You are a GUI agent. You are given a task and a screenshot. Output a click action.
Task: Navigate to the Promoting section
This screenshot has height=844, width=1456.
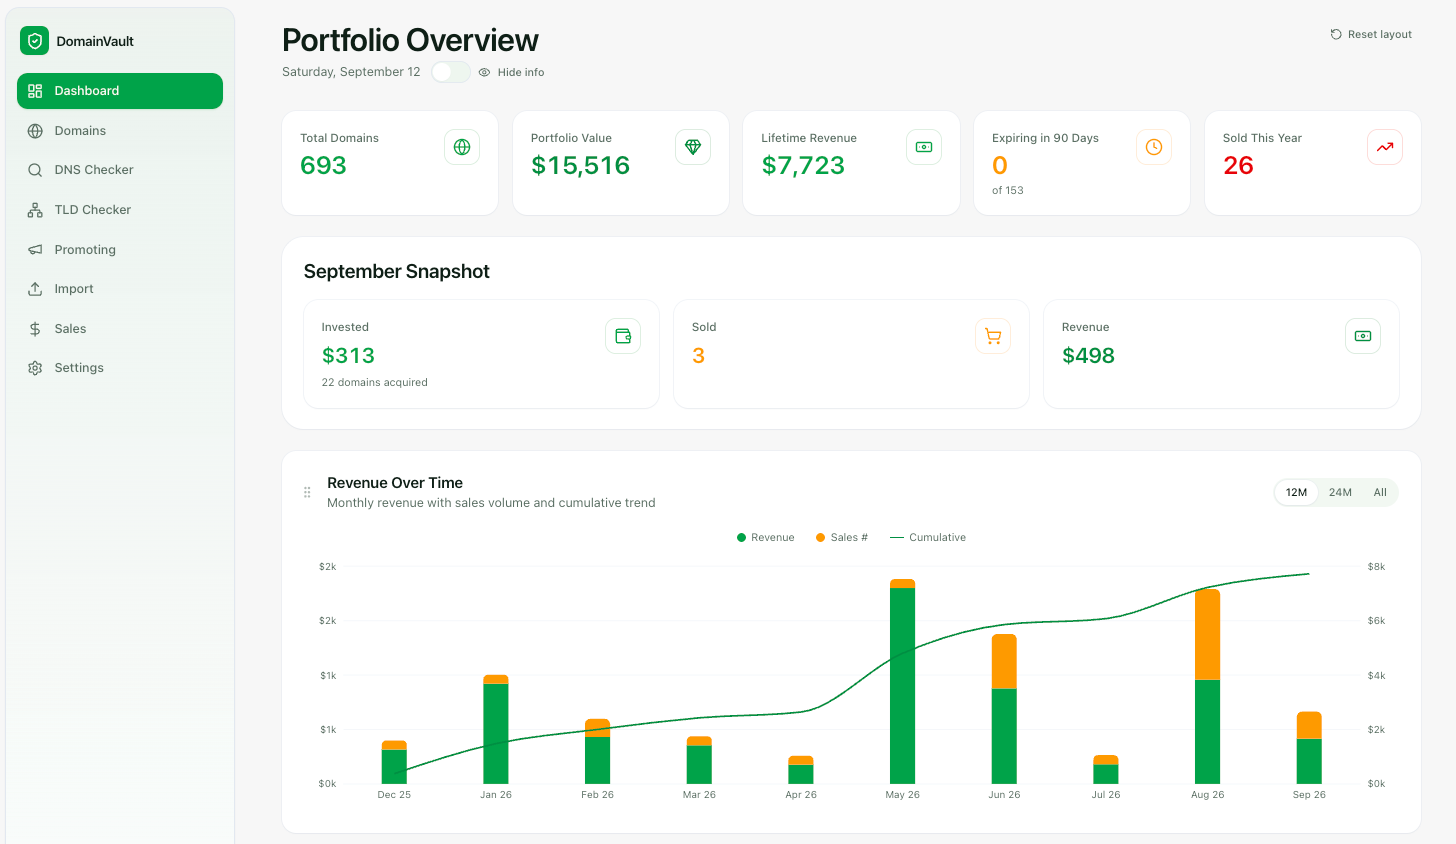[x=120, y=250]
